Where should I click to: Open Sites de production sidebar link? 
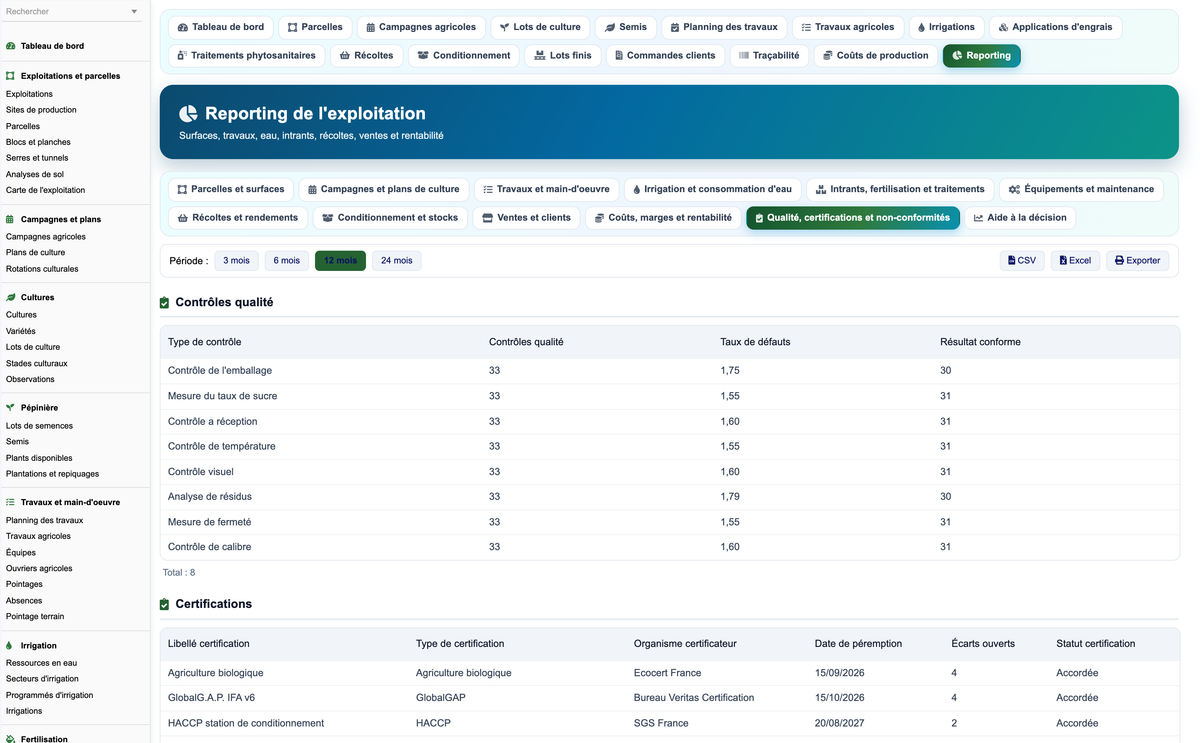click(x=41, y=110)
